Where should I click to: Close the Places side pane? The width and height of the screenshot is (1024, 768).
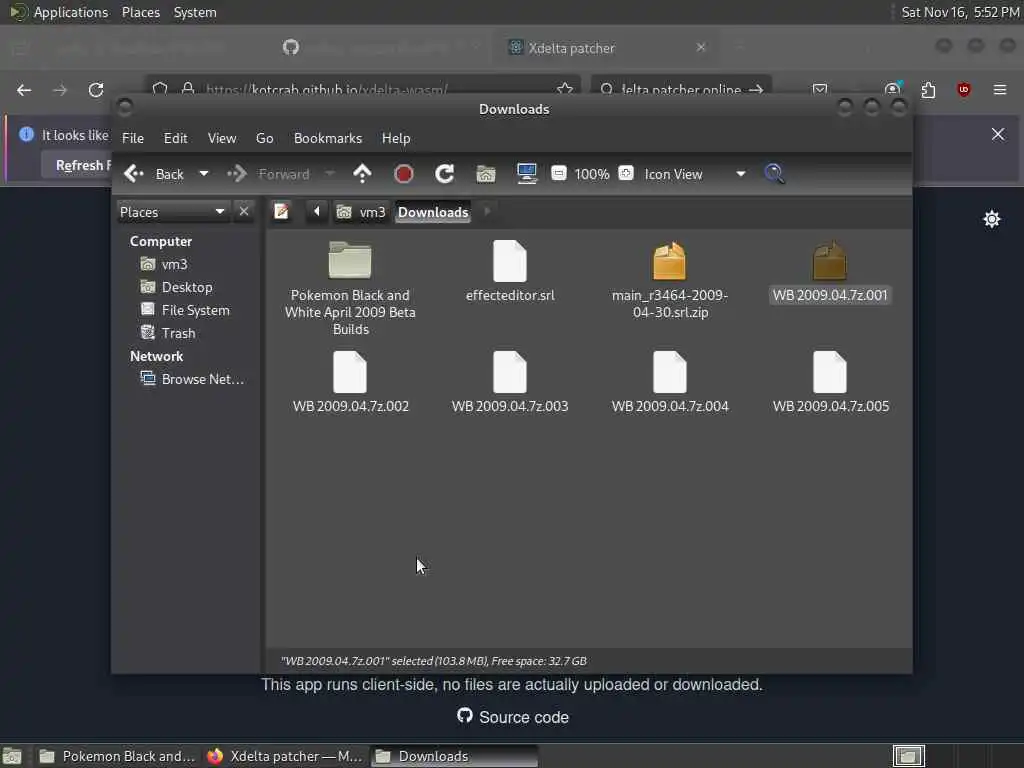tap(244, 212)
